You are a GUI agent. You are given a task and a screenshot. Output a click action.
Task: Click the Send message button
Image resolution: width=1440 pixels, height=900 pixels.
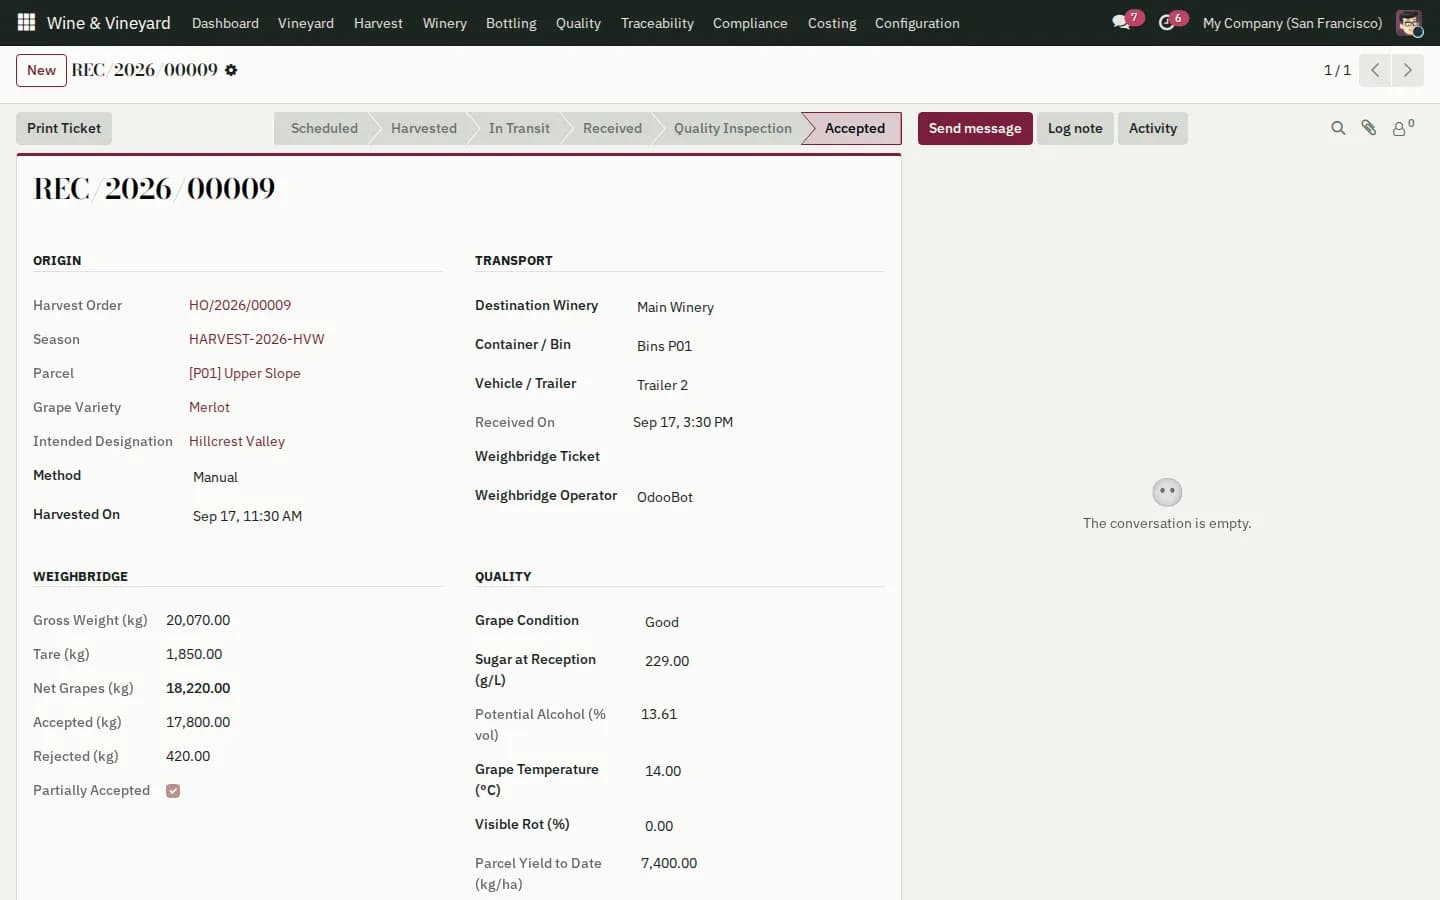975,128
